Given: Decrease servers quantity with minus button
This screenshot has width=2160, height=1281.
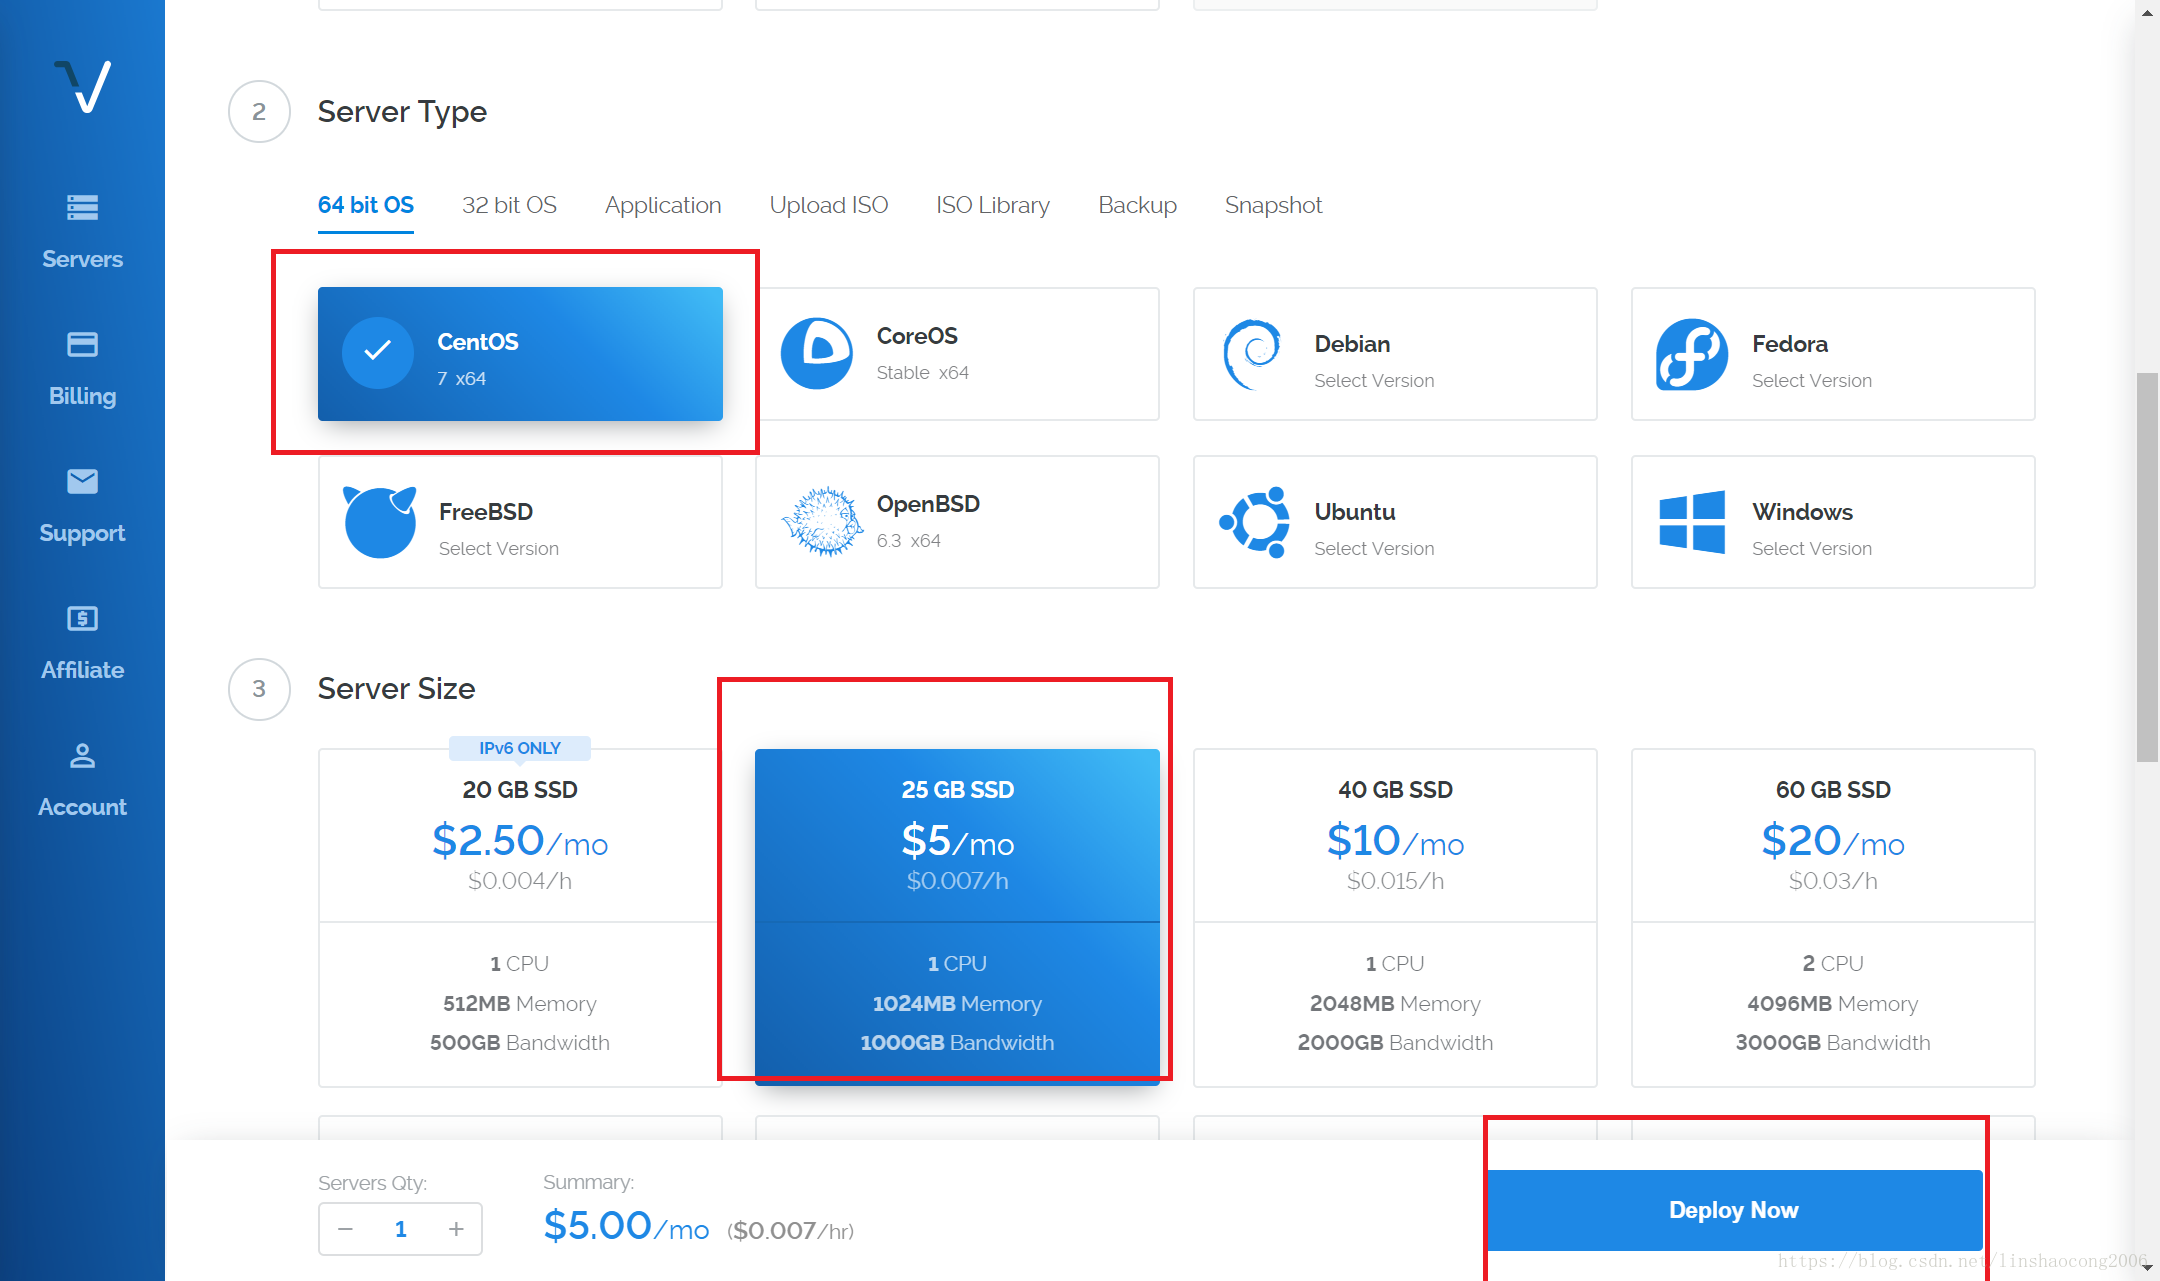Looking at the screenshot, I should click(346, 1229).
